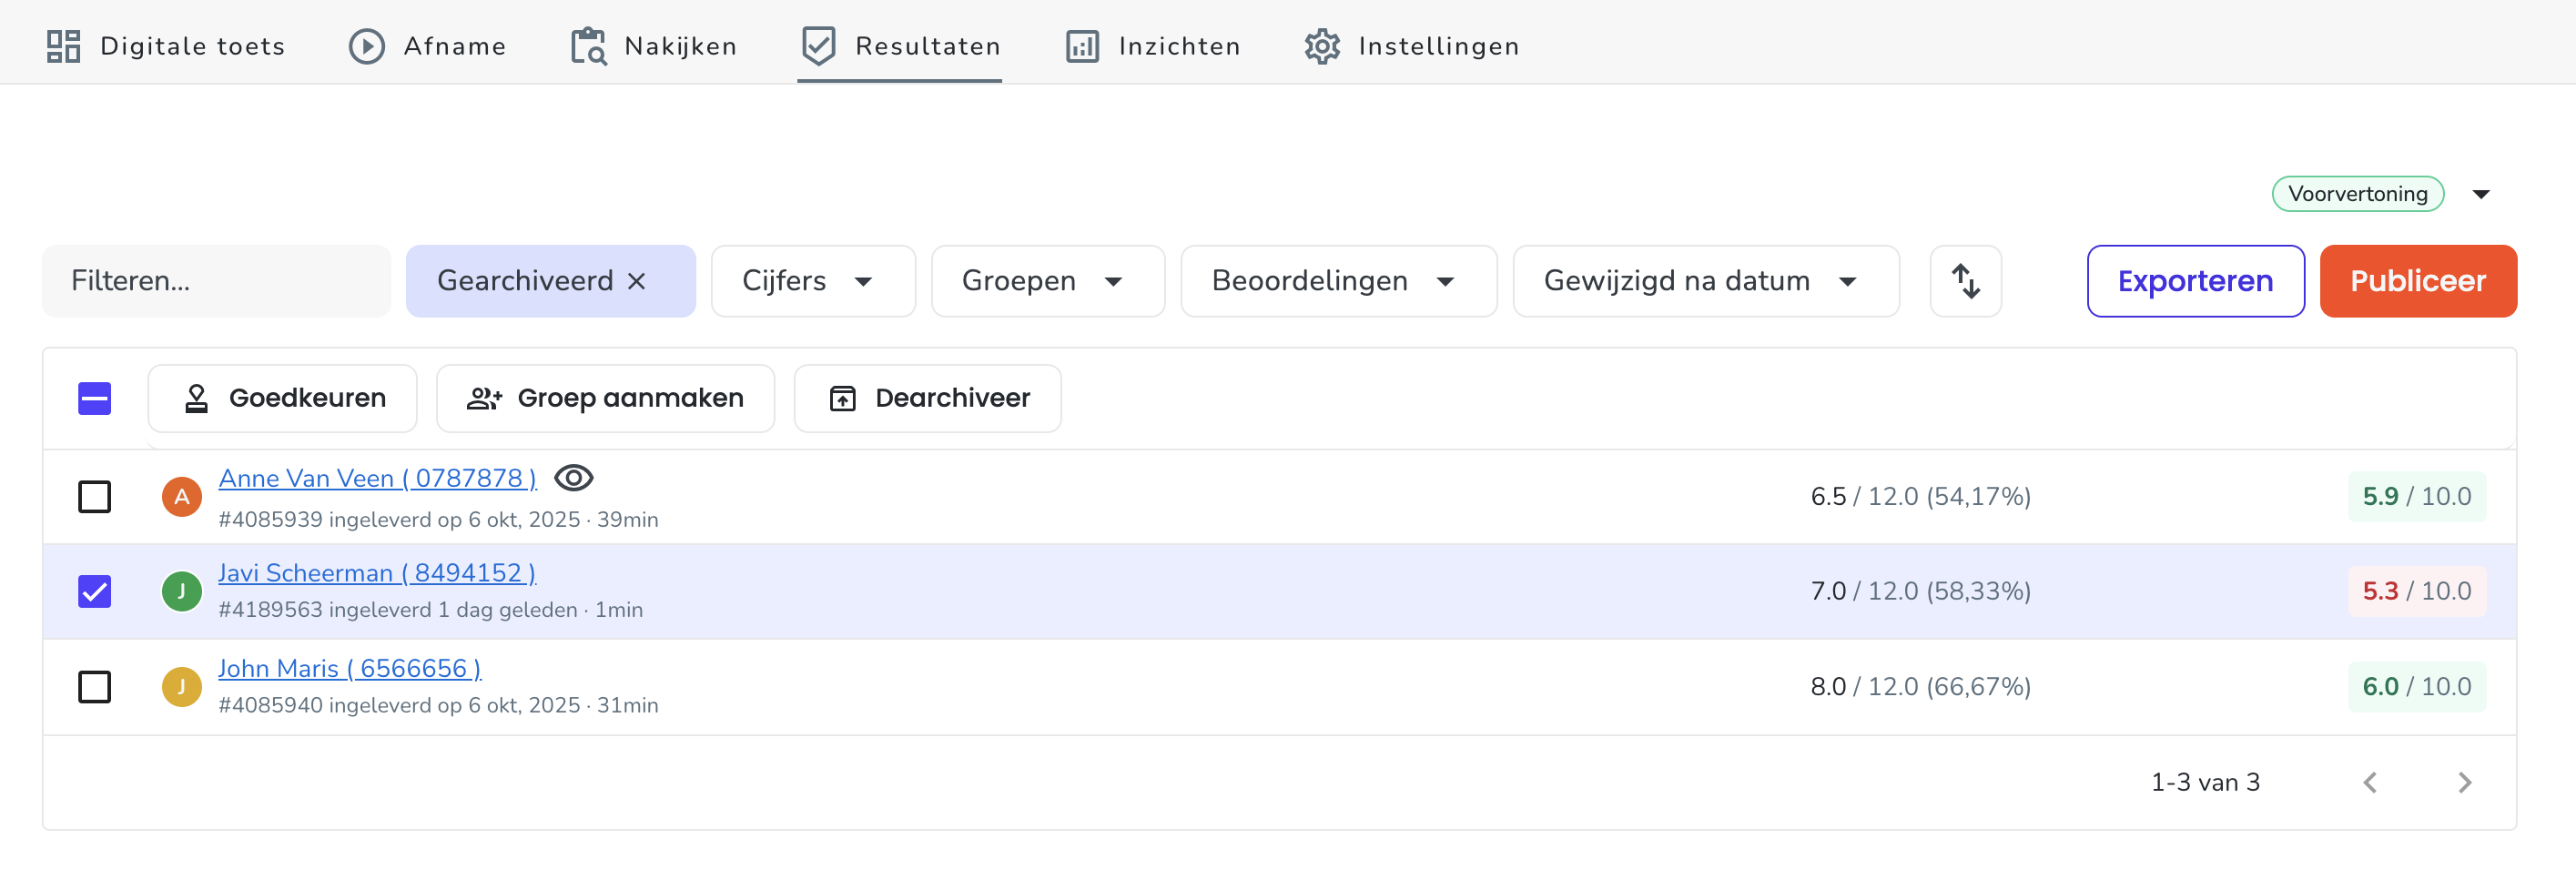Open the Inzichten tab
The width and height of the screenshot is (2576, 879).
coord(1153,46)
